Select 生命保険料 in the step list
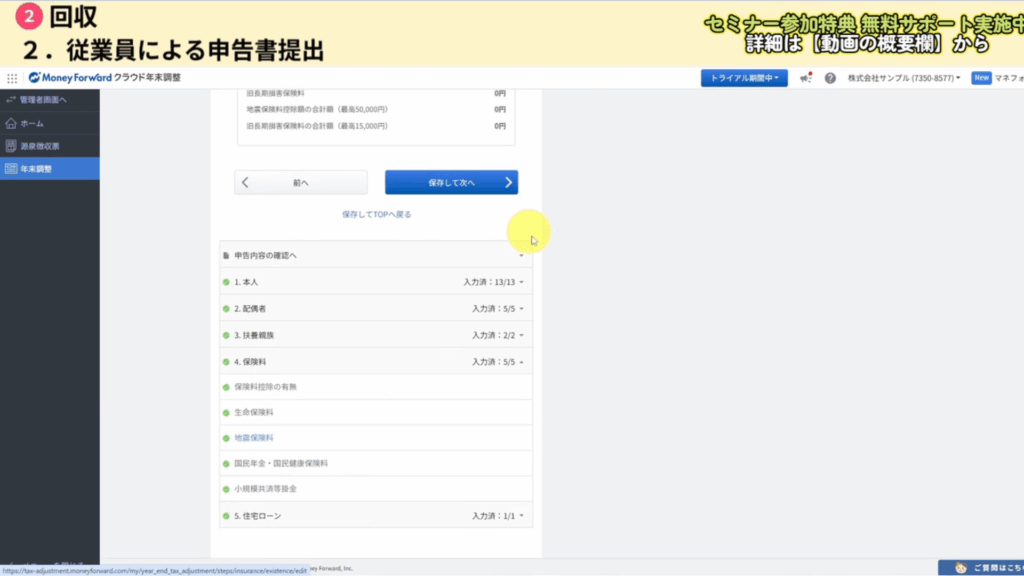Image resolution: width=1024 pixels, height=576 pixels. point(254,412)
